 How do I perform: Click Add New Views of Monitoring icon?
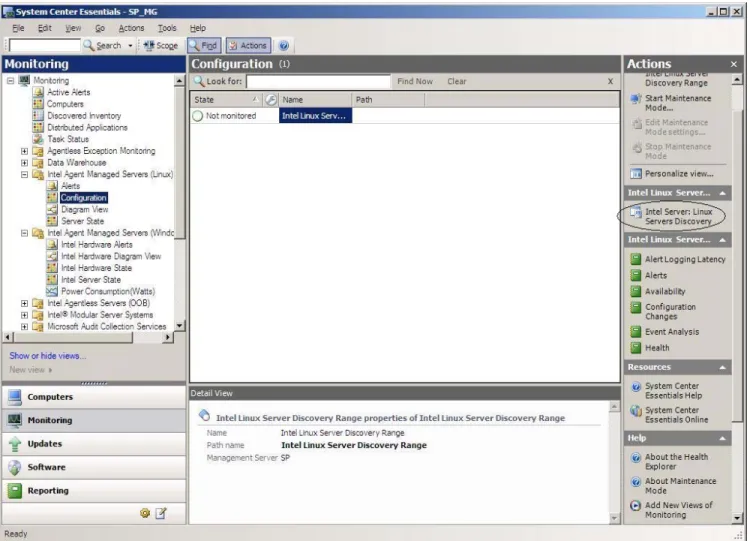click(x=636, y=506)
